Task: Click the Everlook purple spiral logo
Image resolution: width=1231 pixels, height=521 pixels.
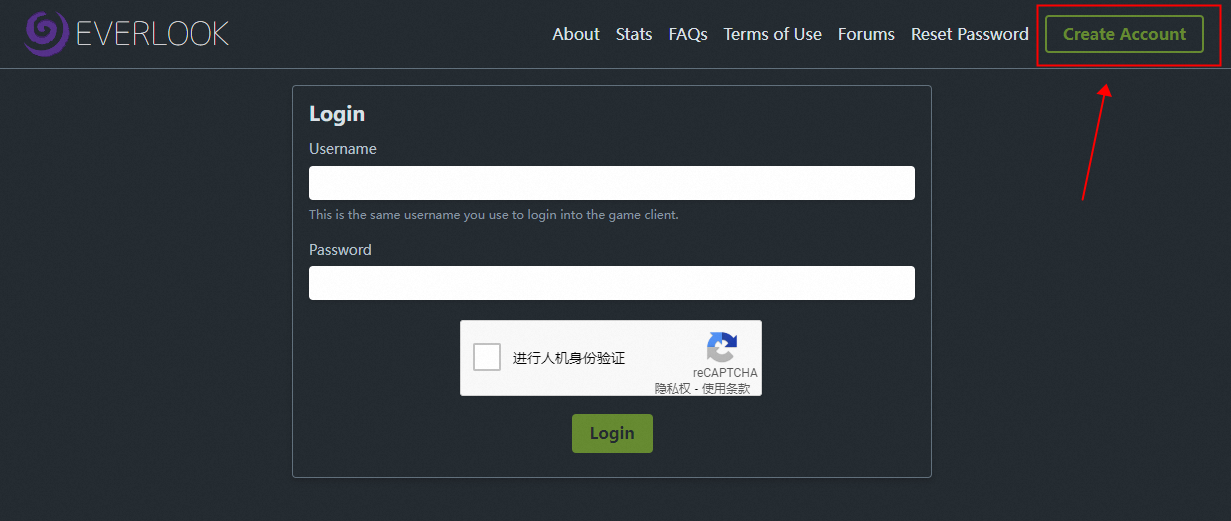Action: 46,34
